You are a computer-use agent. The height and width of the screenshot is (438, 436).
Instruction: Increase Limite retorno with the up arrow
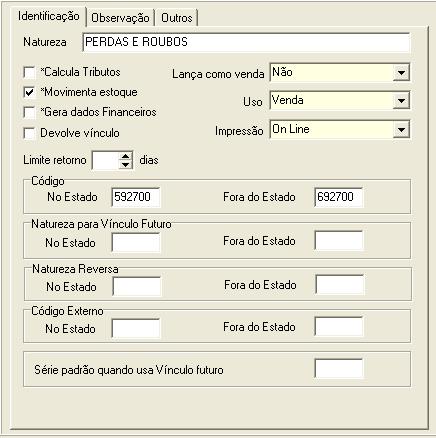pos(126,156)
